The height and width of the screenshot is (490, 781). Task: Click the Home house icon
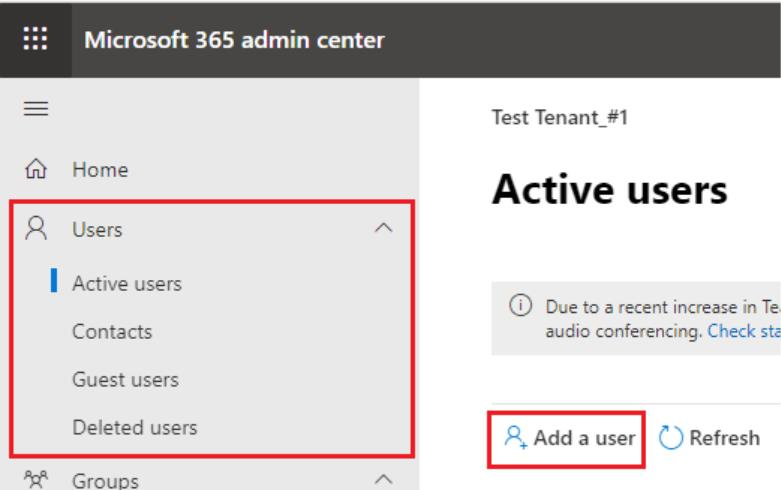(x=35, y=171)
